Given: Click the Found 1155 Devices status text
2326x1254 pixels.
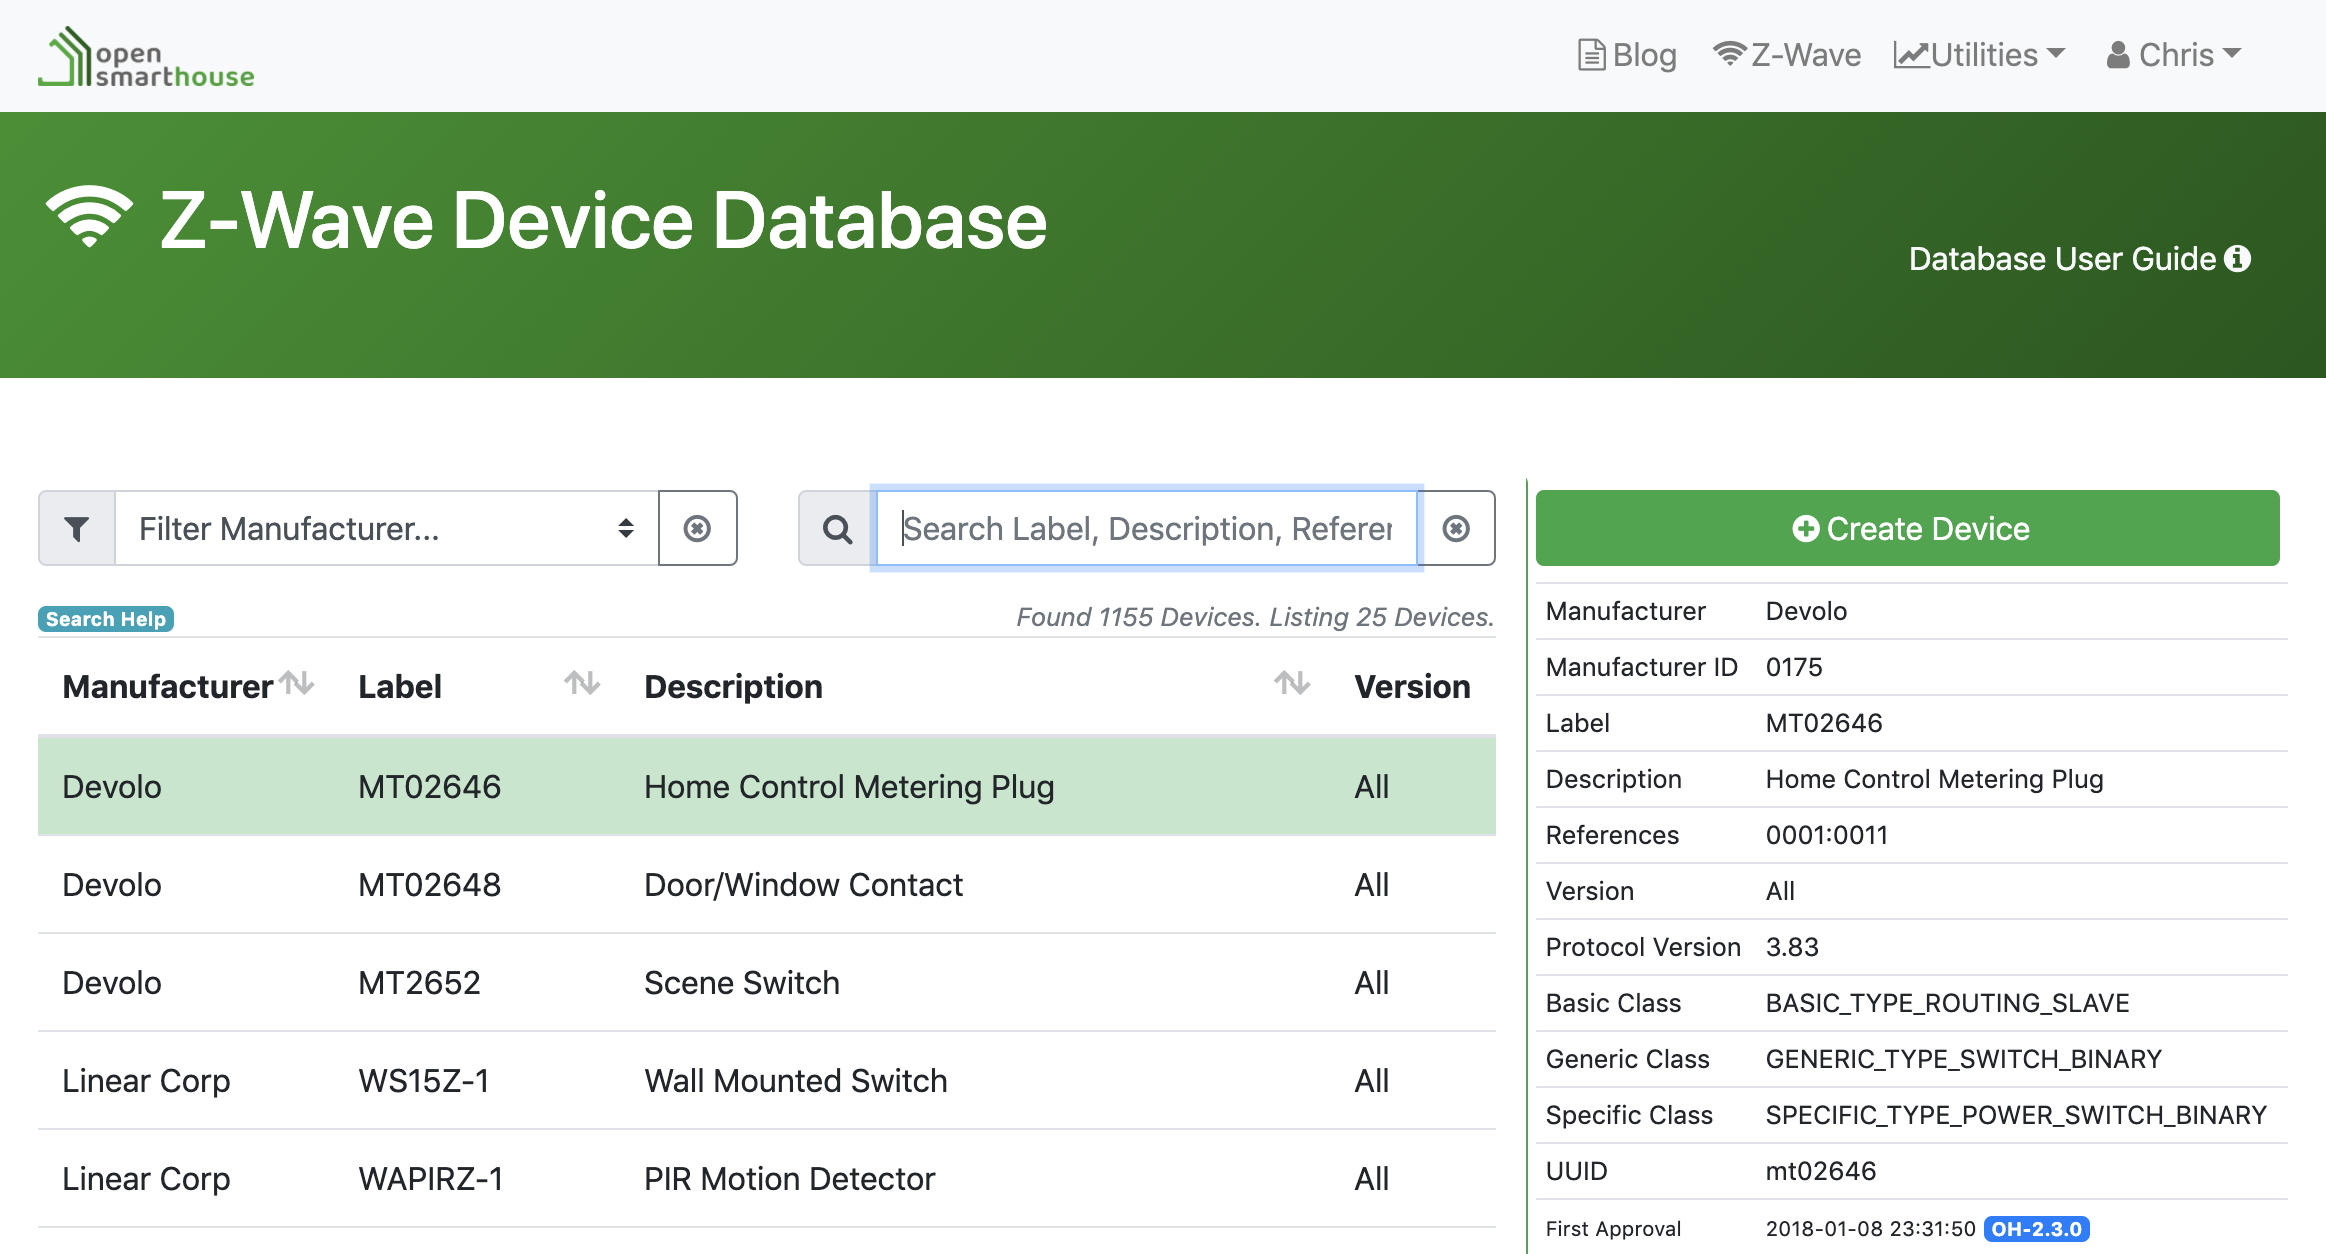Looking at the screenshot, I should pyautogui.click(x=1255, y=617).
